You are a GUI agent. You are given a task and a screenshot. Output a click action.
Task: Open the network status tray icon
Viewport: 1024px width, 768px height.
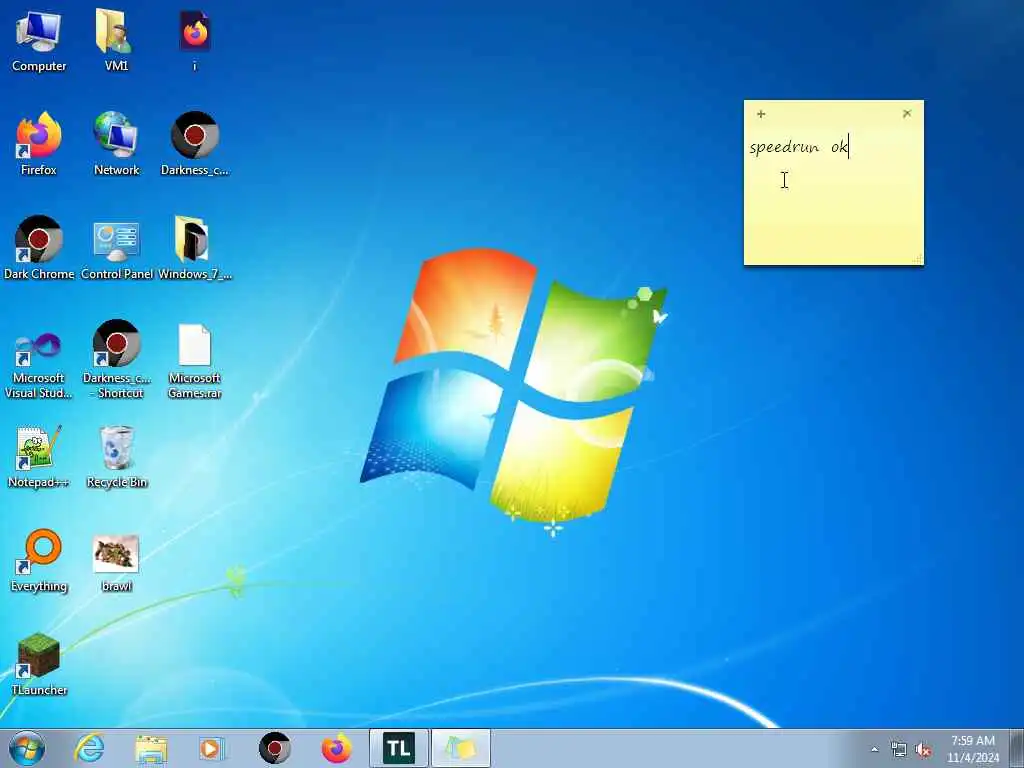[x=899, y=750]
